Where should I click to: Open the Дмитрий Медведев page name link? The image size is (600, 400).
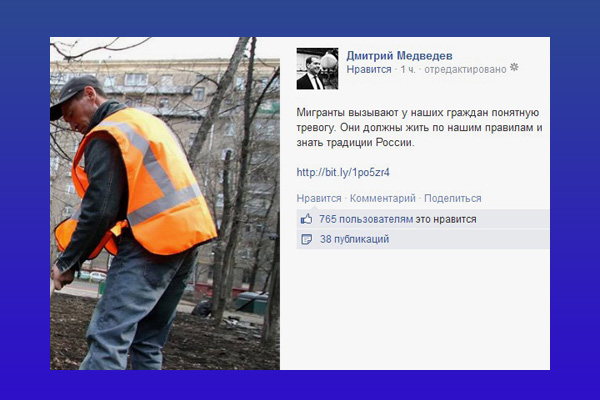[x=399, y=56]
